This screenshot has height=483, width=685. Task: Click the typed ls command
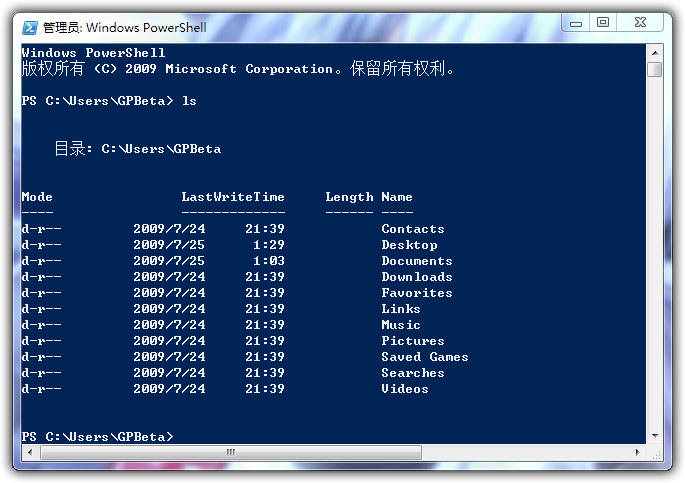point(189,101)
